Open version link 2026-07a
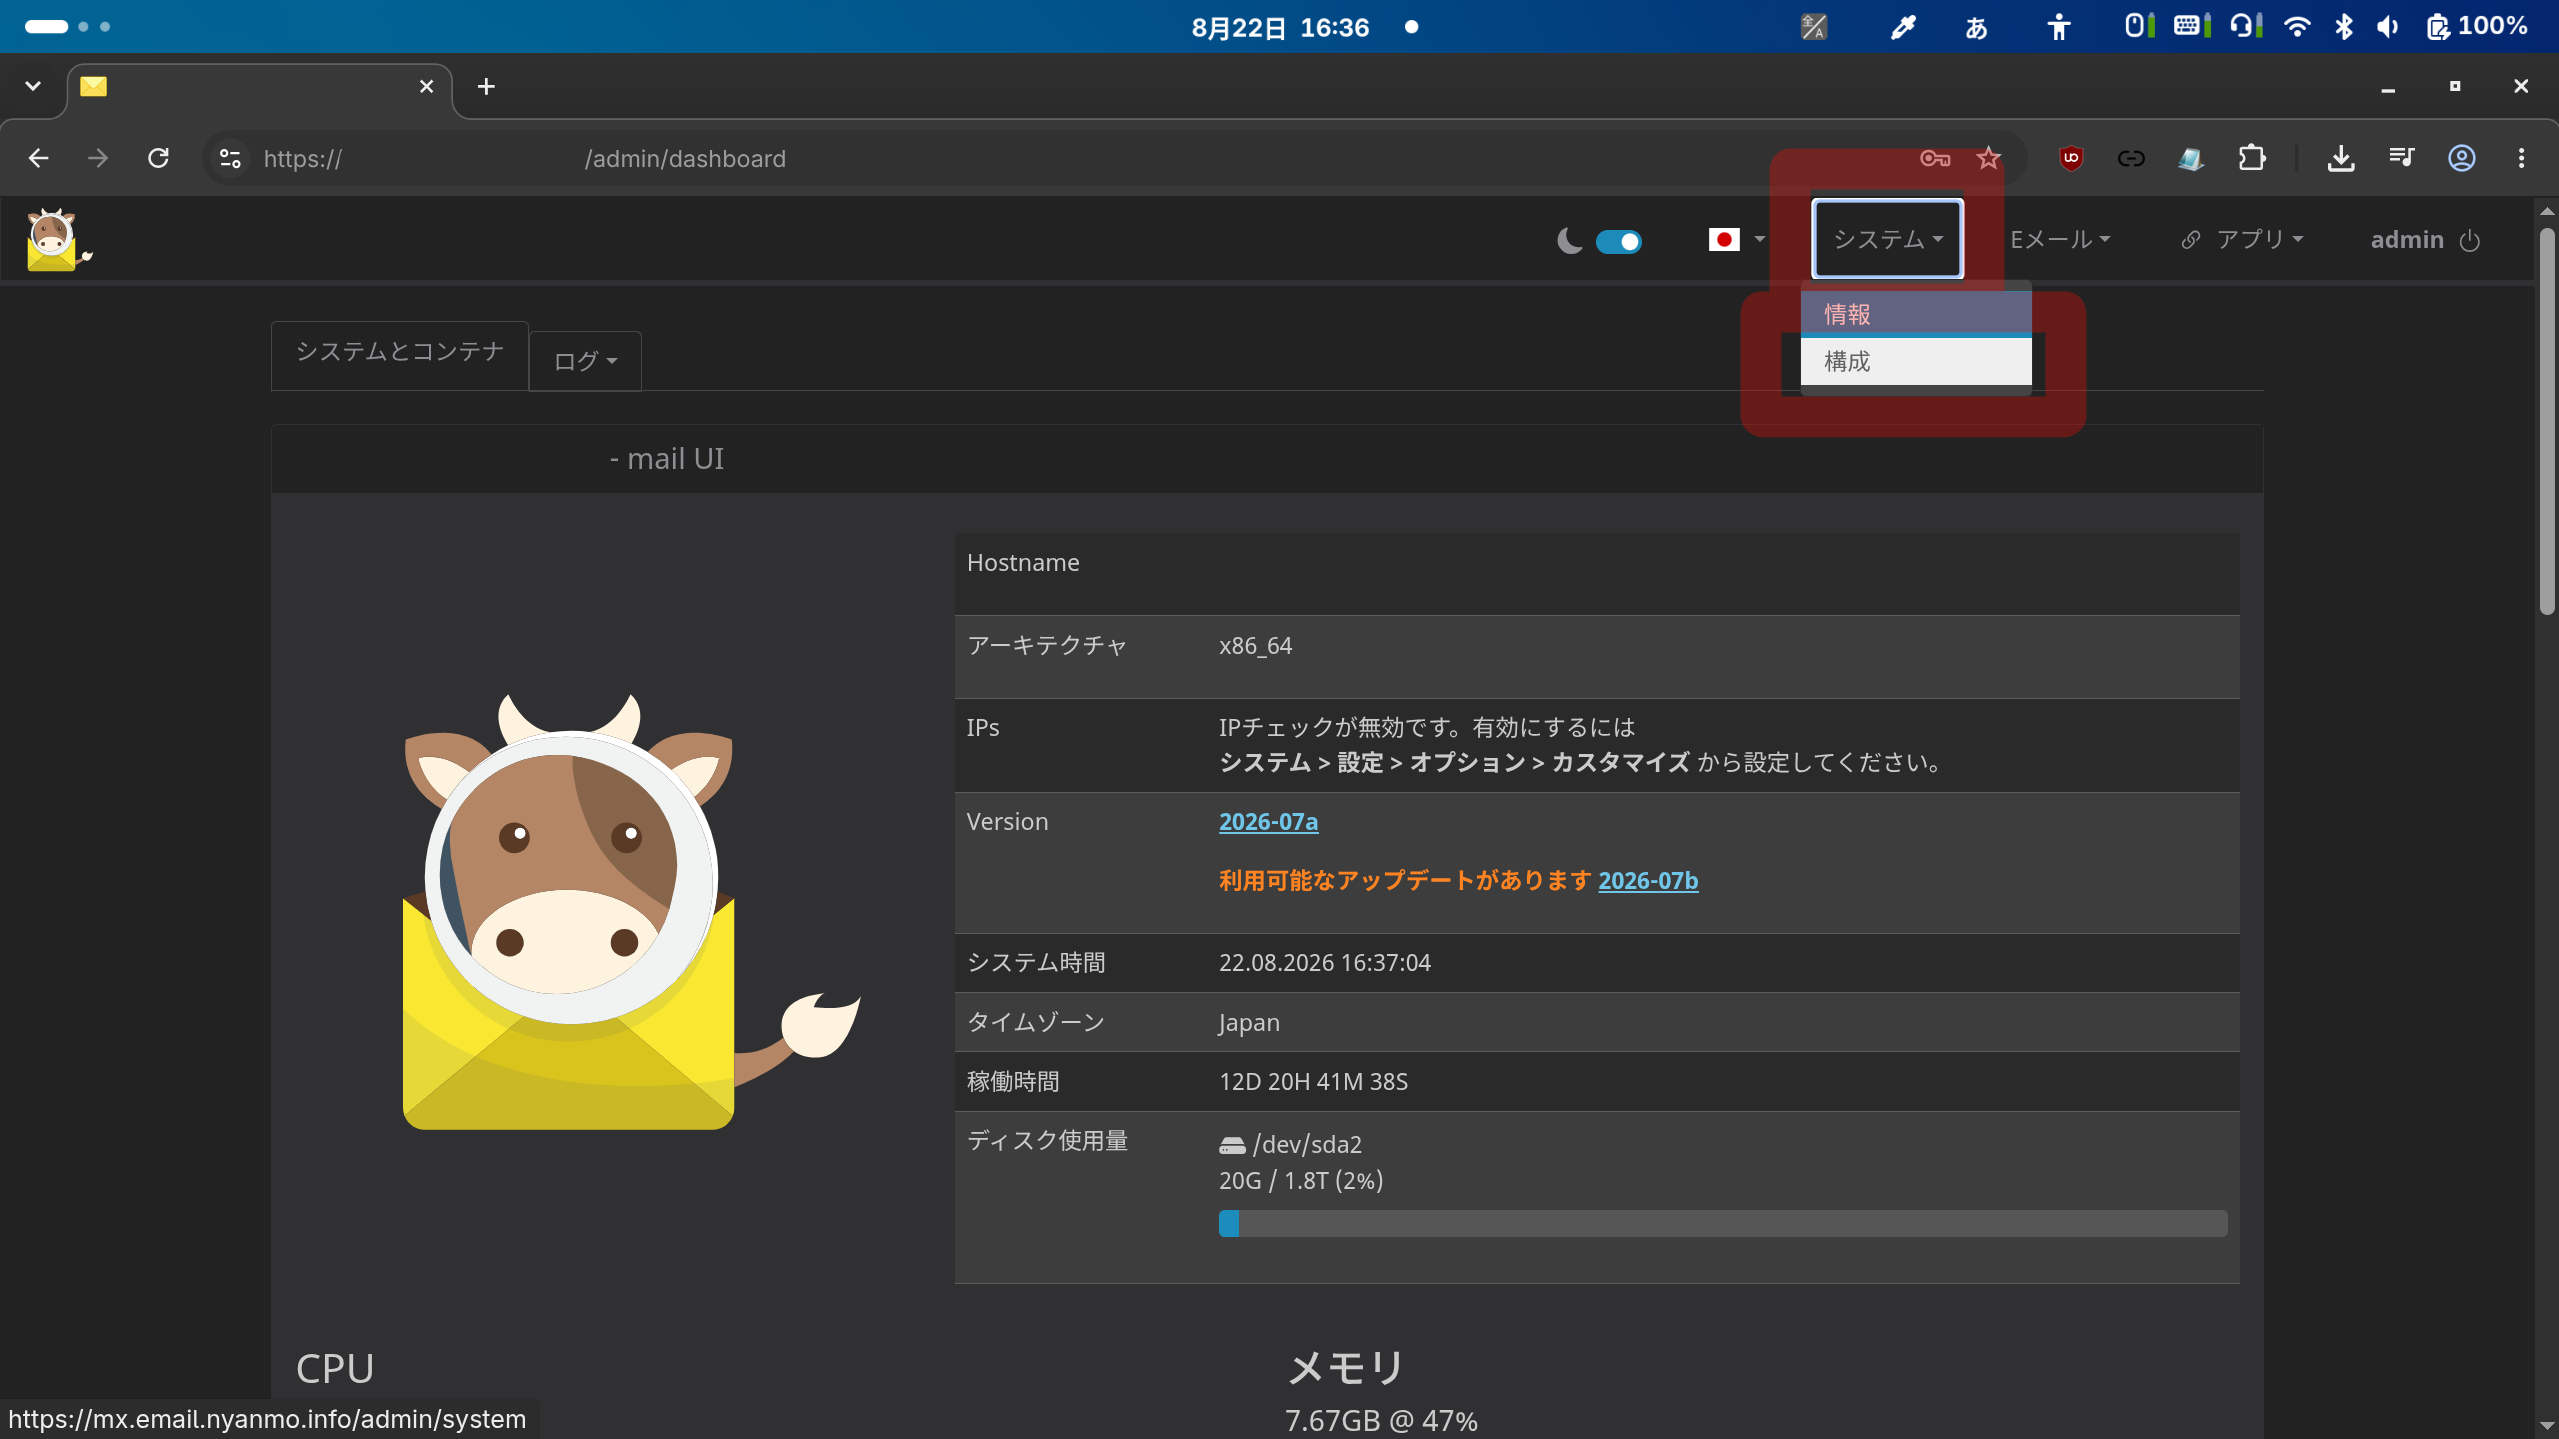 pos(1268,822)
